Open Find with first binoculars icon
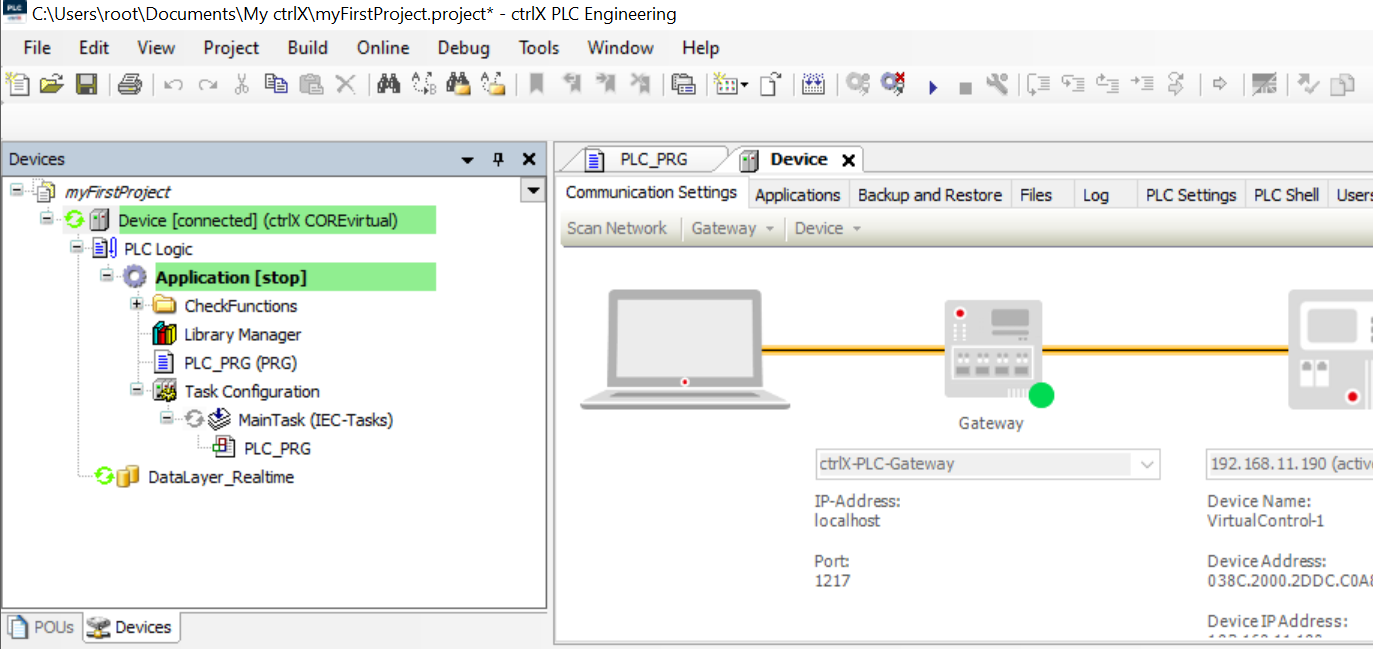 click(x=389, y=85)
